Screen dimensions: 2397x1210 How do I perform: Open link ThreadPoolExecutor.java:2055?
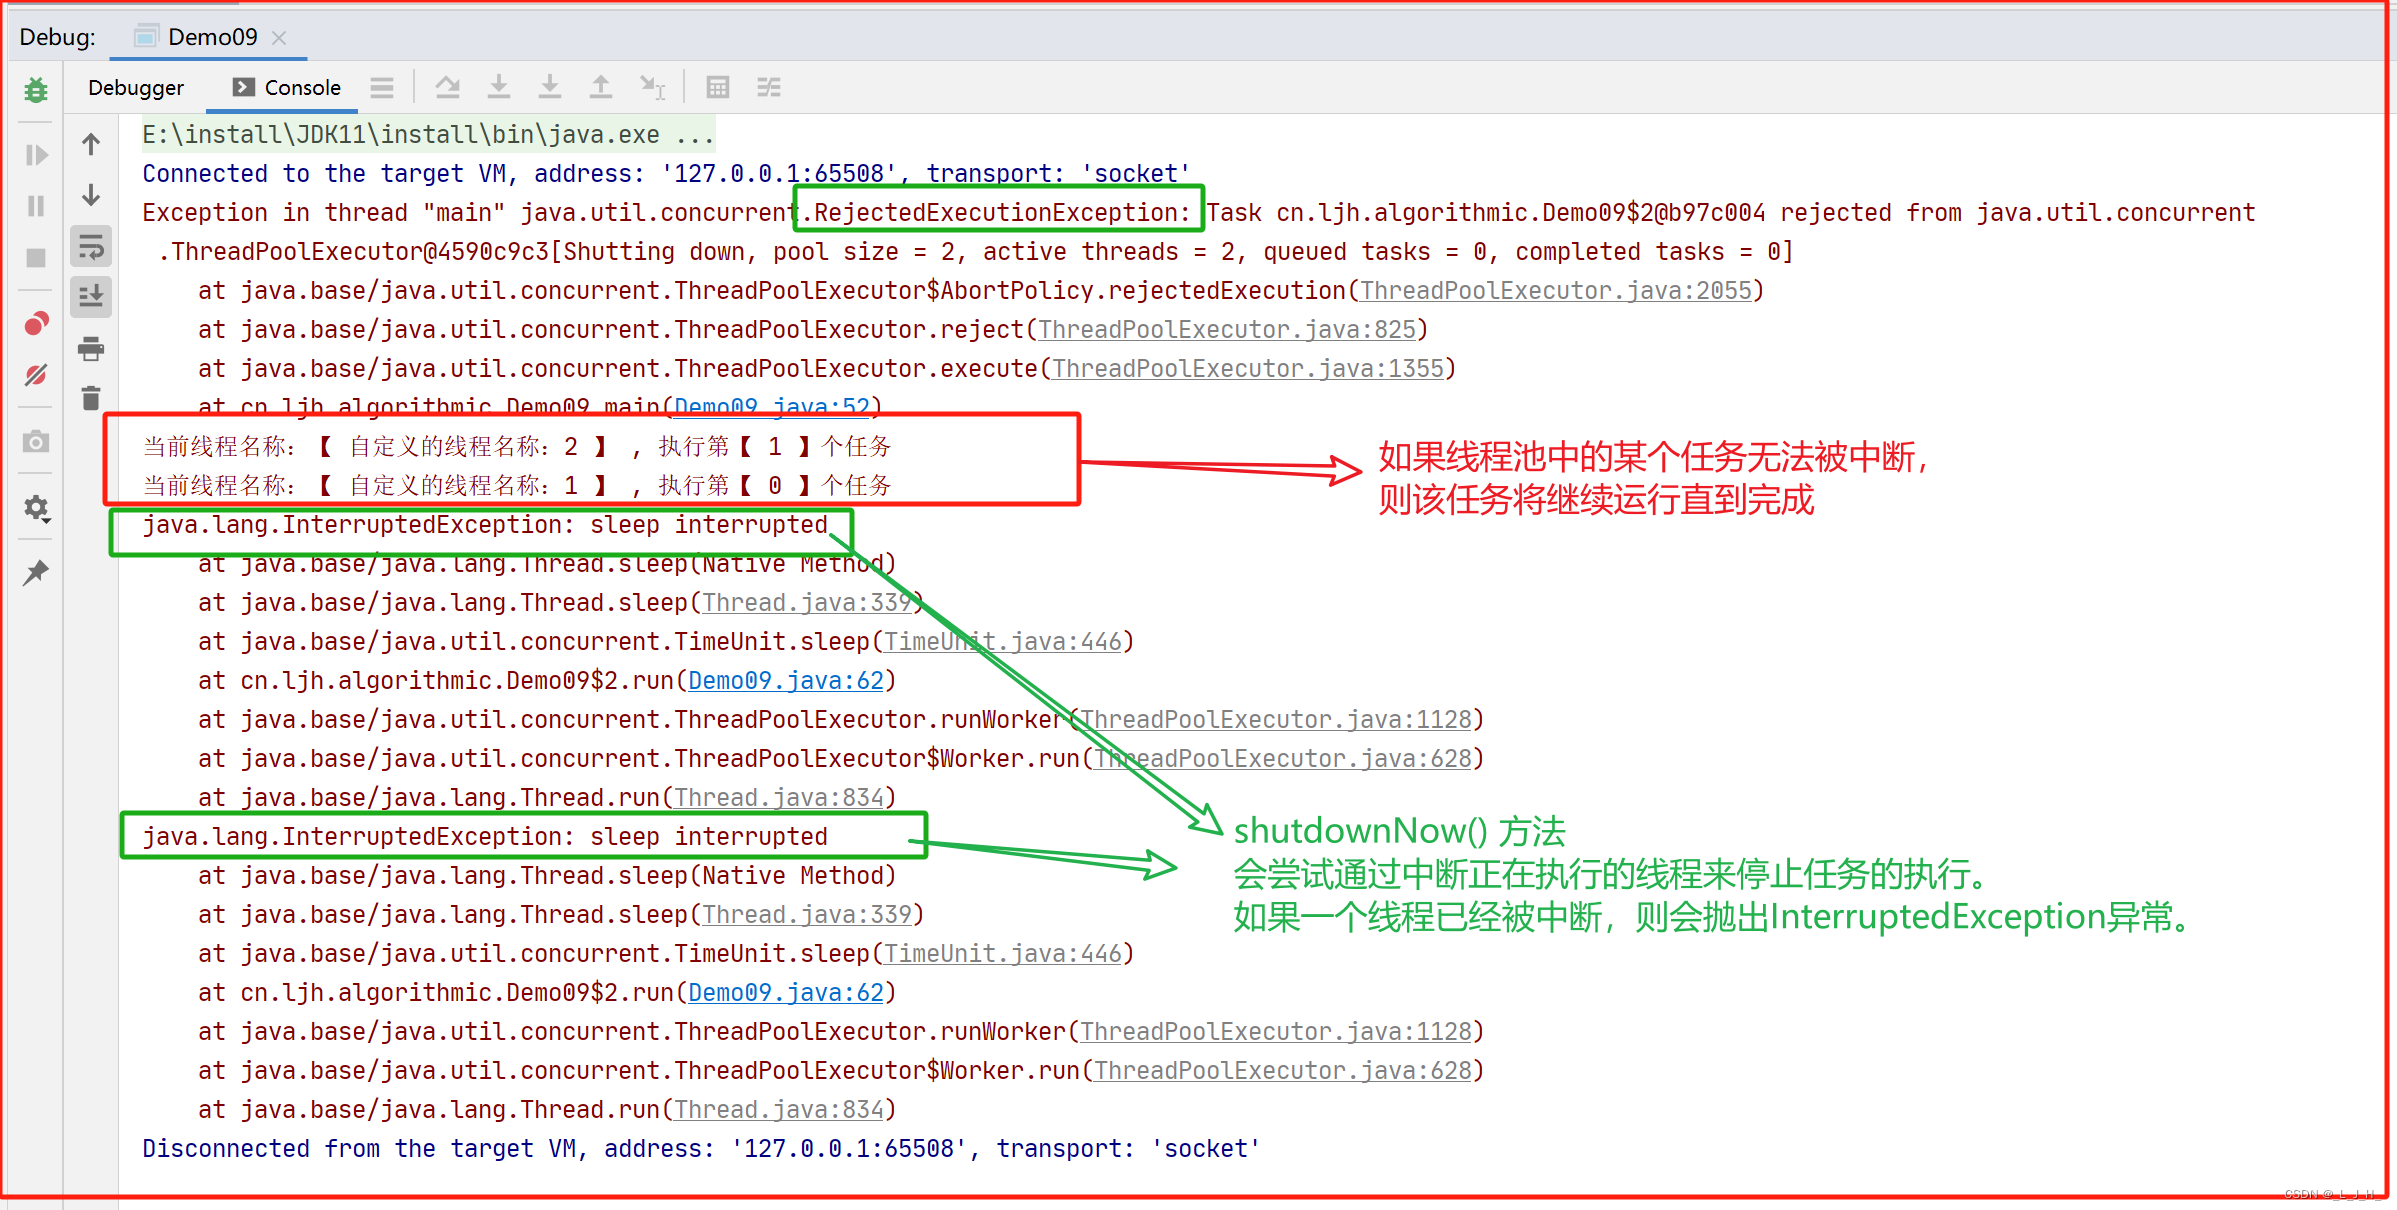tap(1555, 291)
